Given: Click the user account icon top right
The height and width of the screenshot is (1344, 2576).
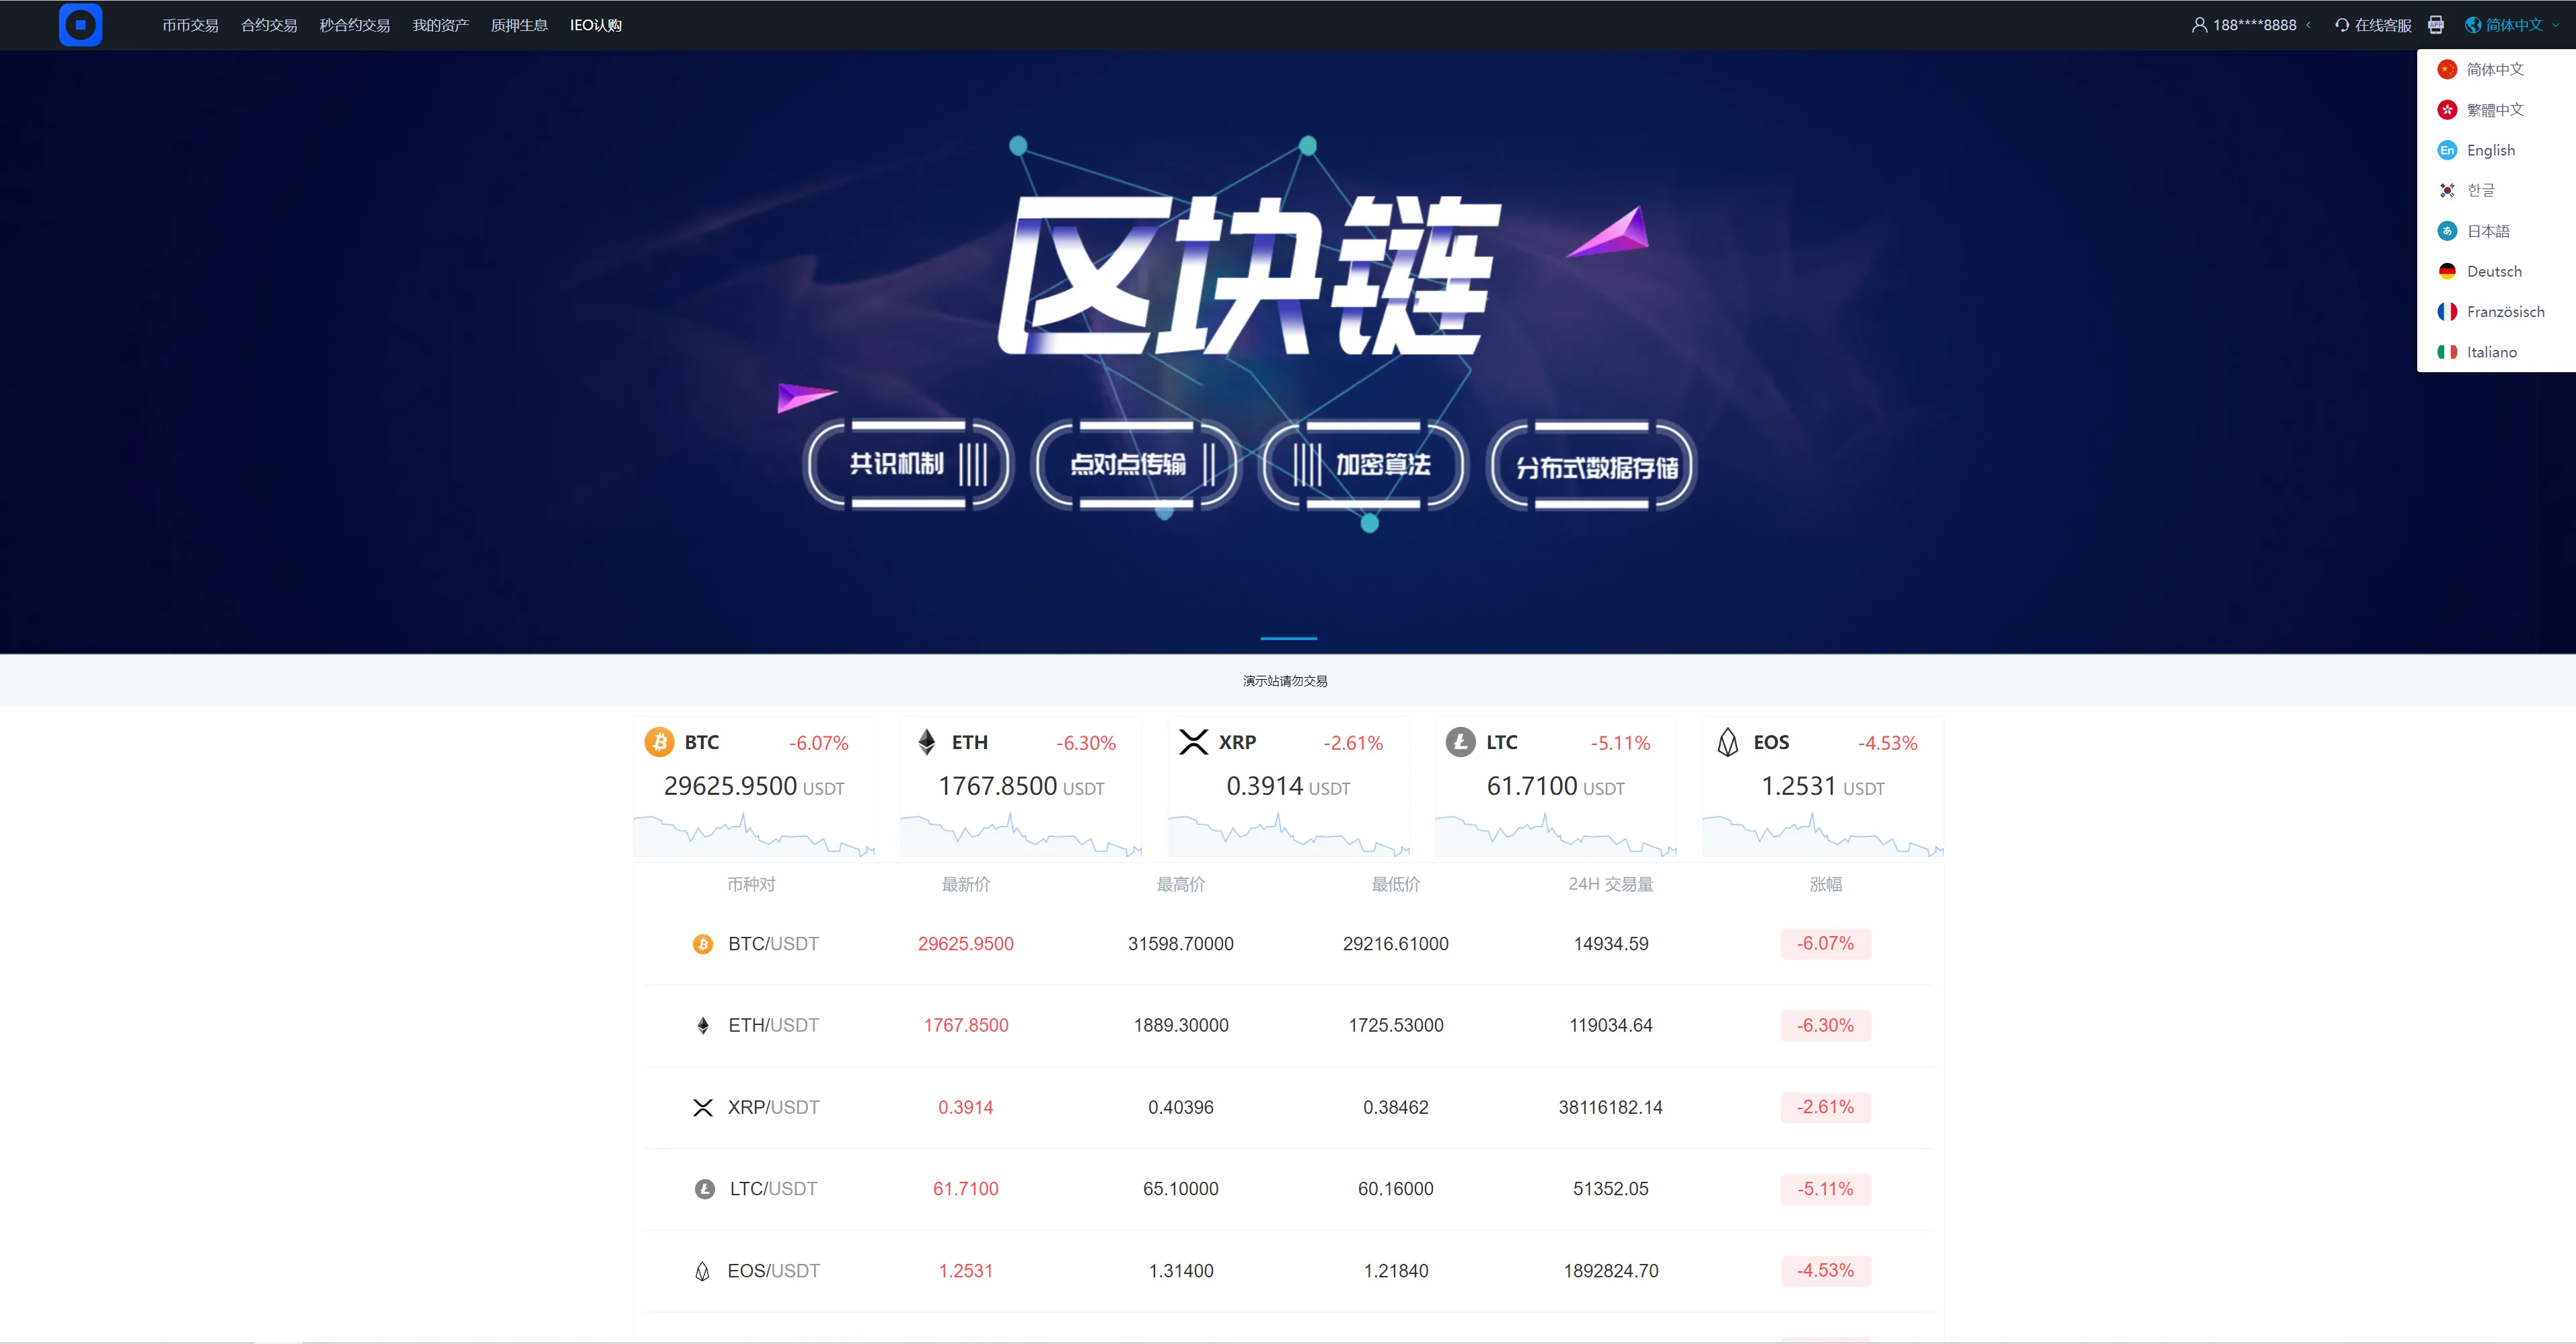Looking at the screenshot, I should click(2201, 24).
